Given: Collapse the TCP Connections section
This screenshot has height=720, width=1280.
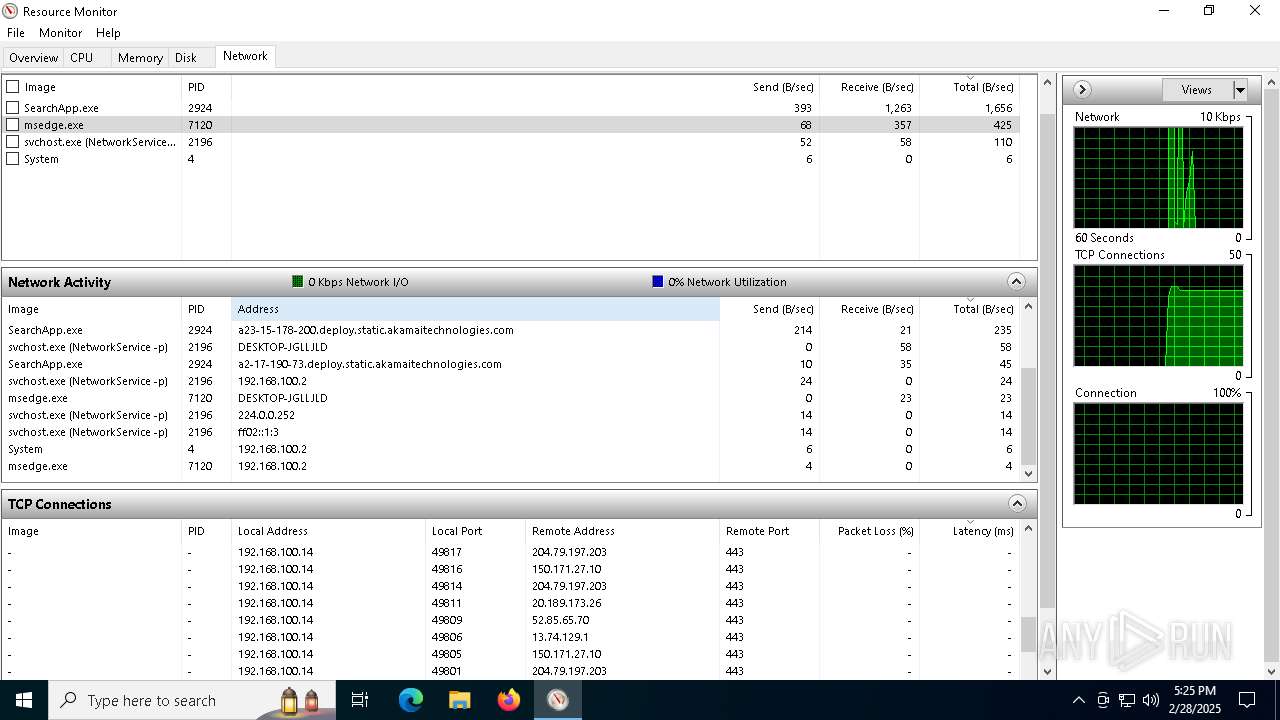Looking at the screenshot, I should point(1016,504).
